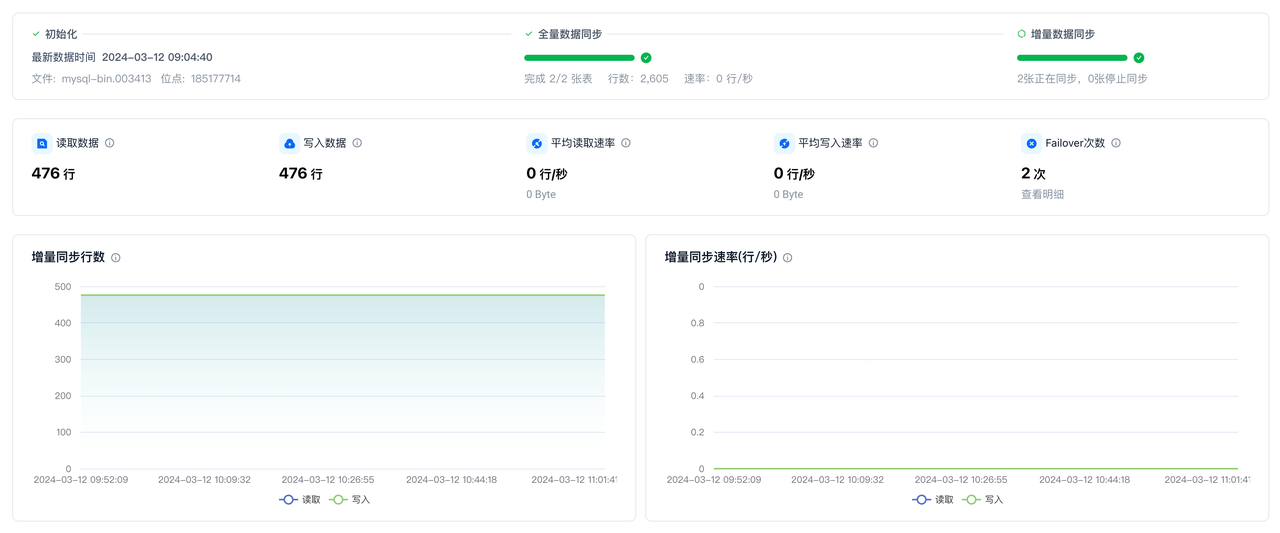Click info icon beside Failover次数
Image resolution: width=1280 pixels, height=533 pixels.
coord(1116,143)
